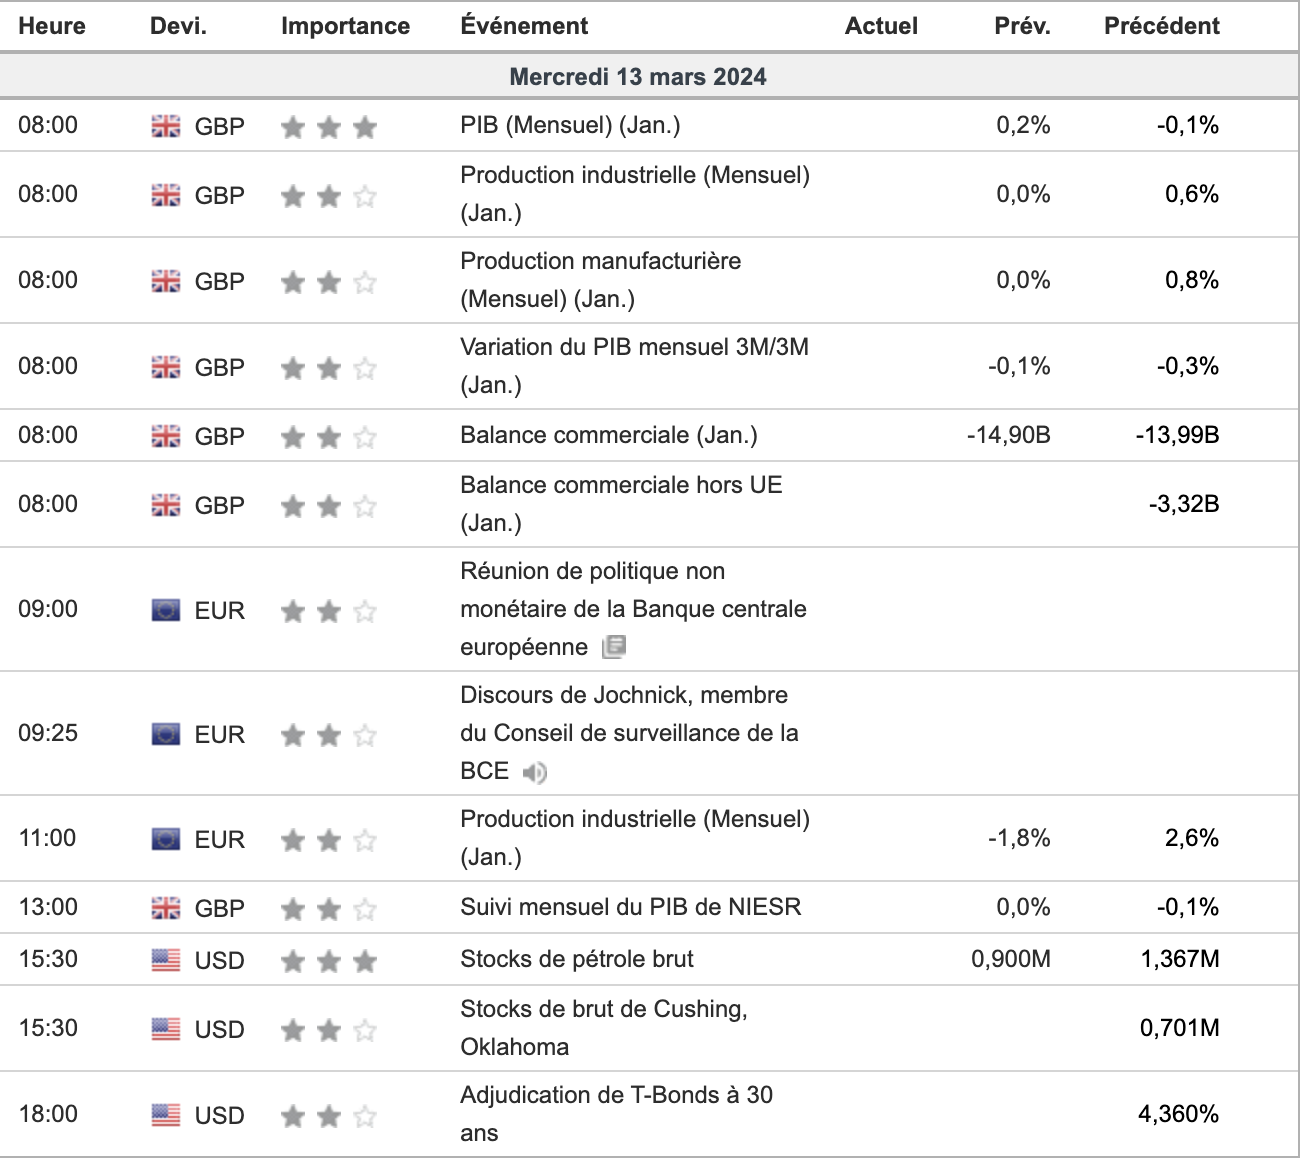
Task: Click the US flag in the 18:00 T-Bonds row
Action: (166, 1115)
